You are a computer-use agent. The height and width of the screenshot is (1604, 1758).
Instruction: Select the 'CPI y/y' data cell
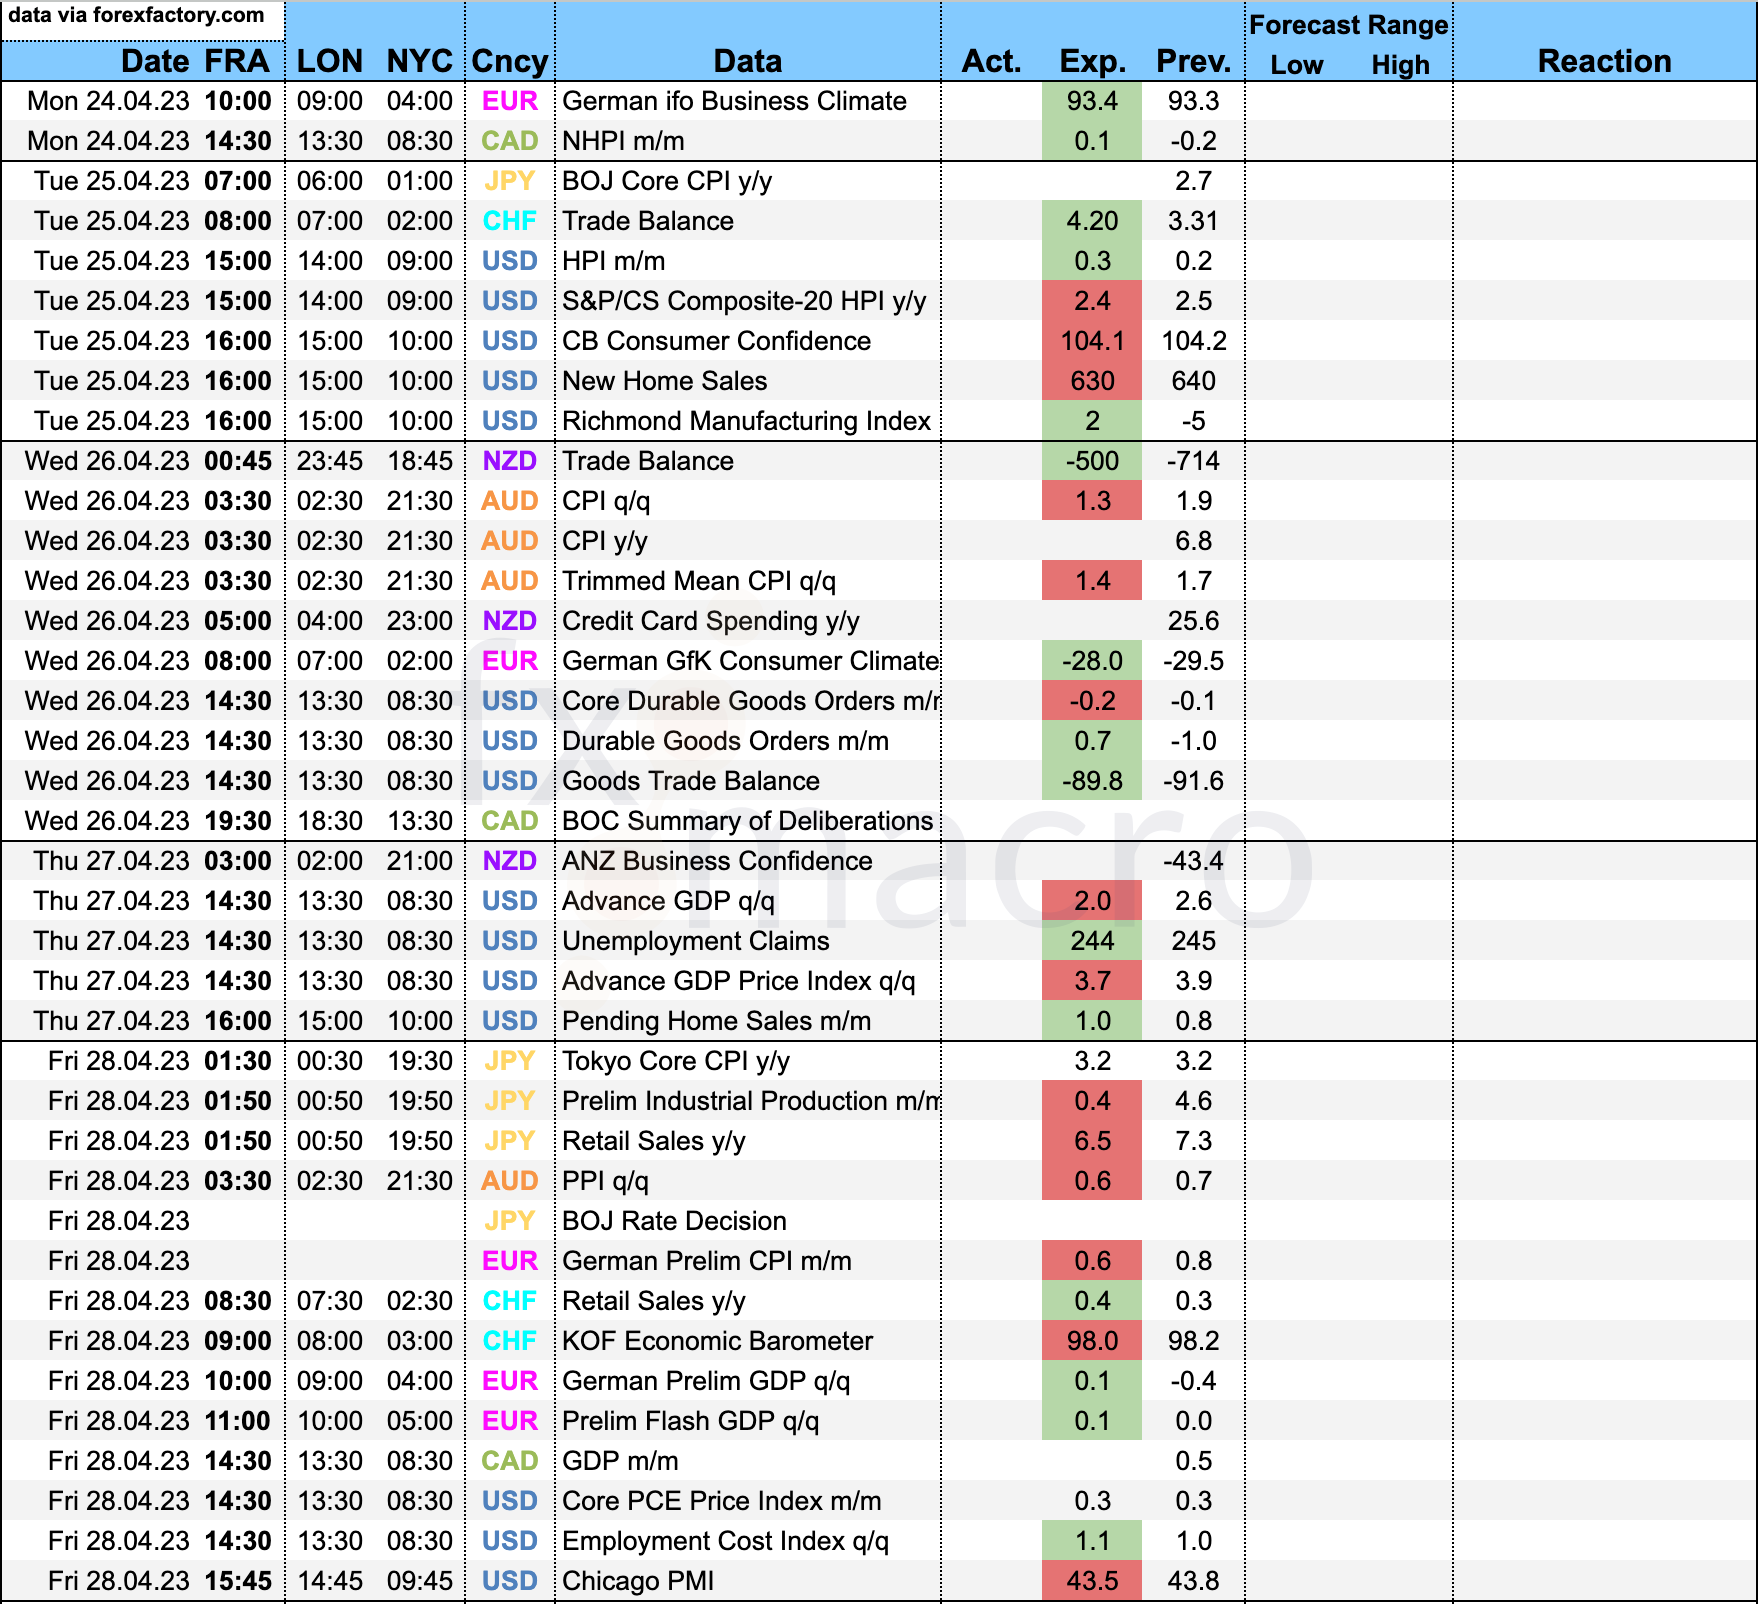(748, 541)
